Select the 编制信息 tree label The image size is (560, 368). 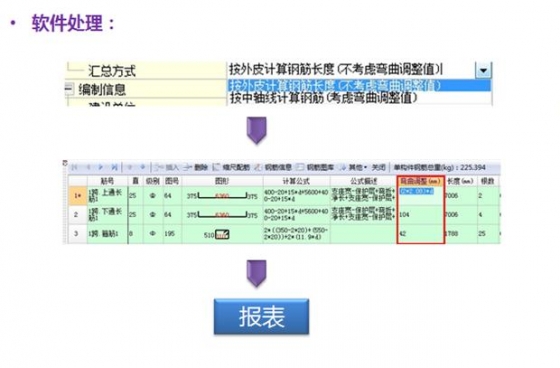coord(102,89)
